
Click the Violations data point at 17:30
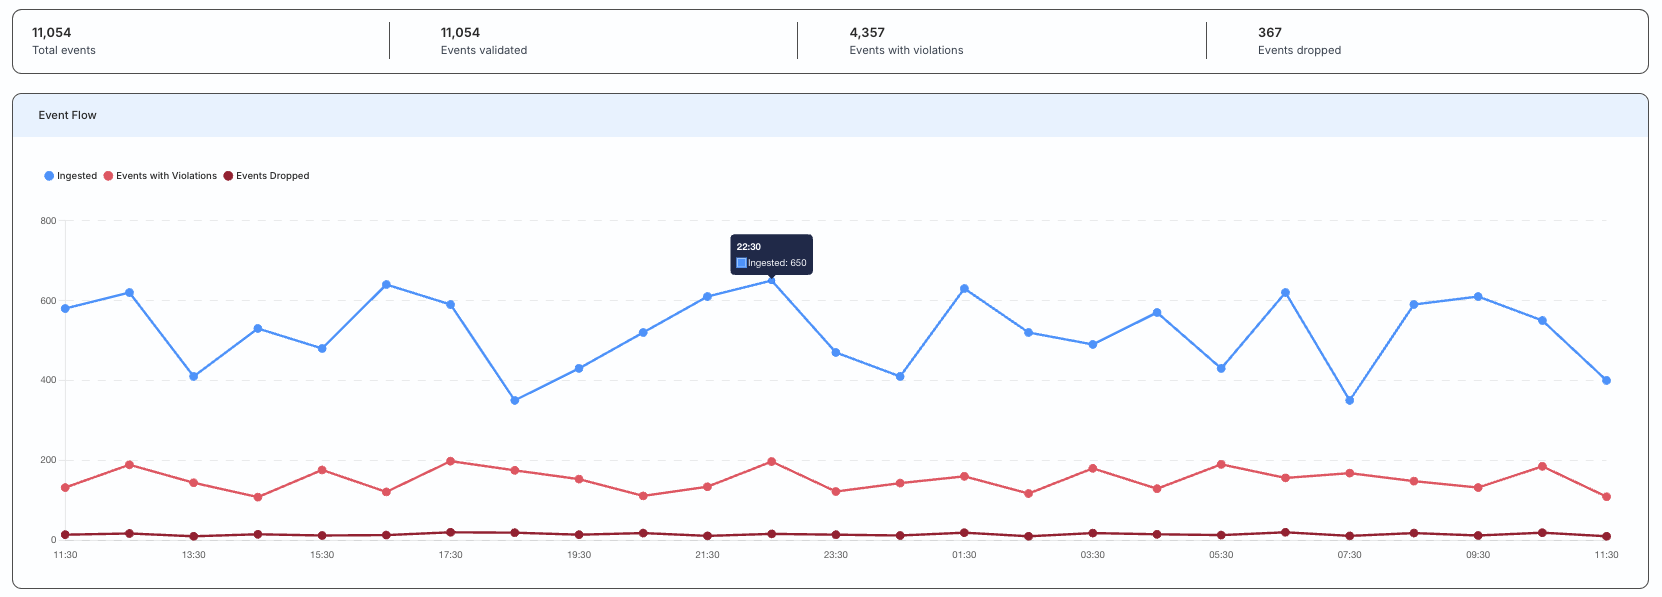pos(450,461)
